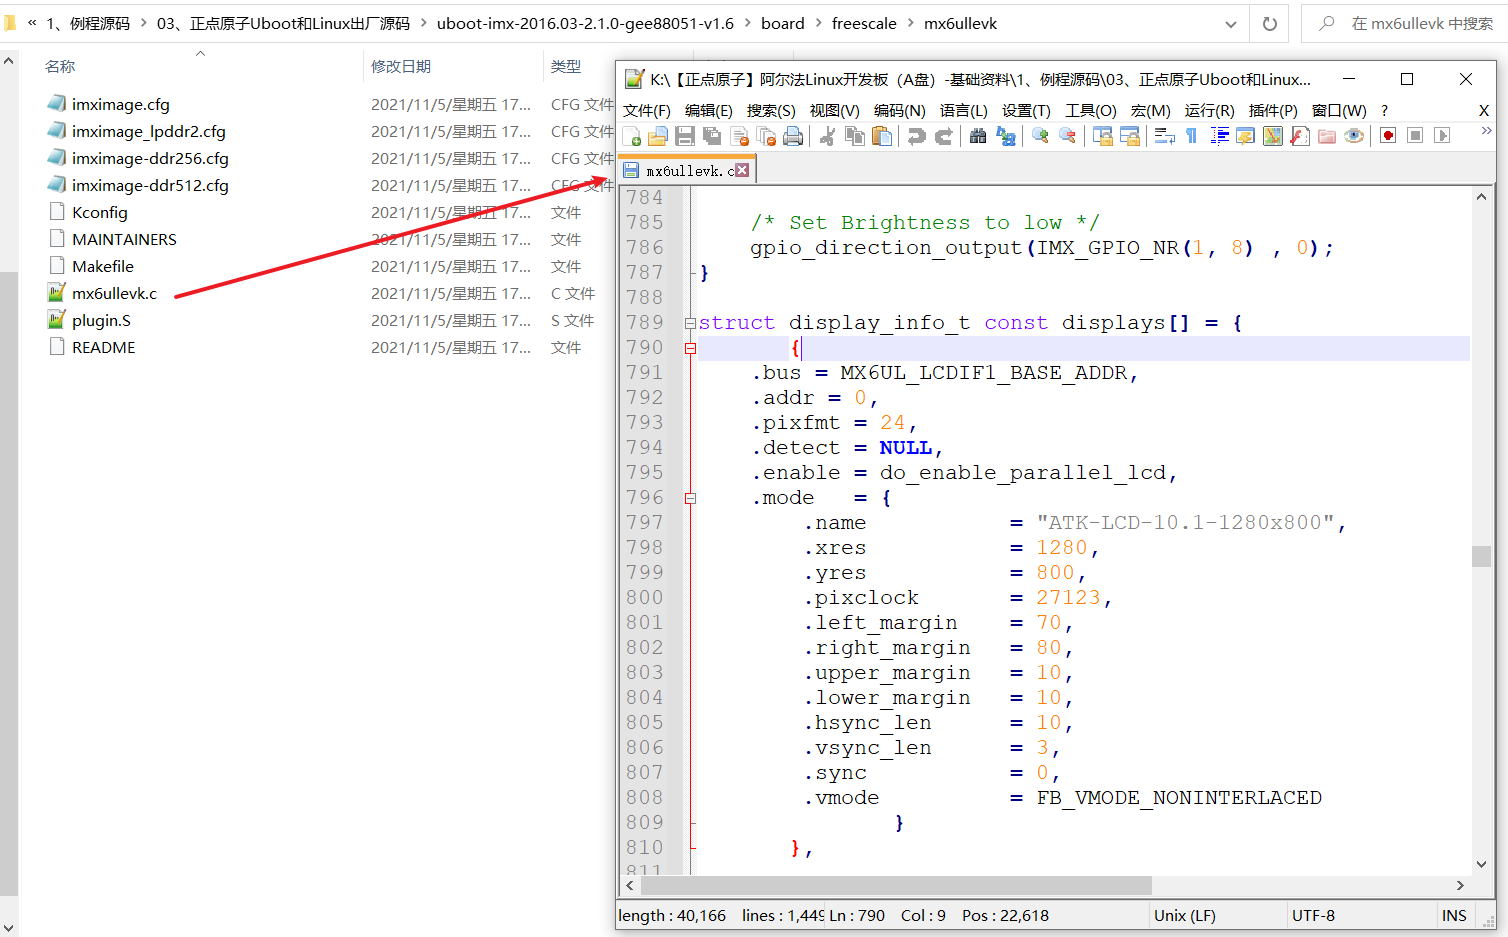Open the Replace dialog icon
The height and width of the screenshot is (937, 1508).
1005,136
